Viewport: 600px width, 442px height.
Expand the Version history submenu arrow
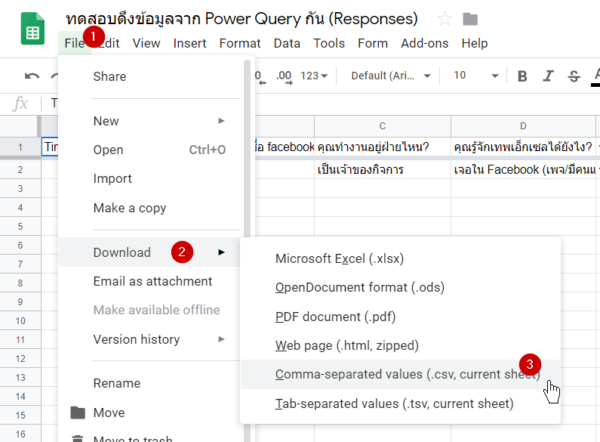[x=221, y=339]
